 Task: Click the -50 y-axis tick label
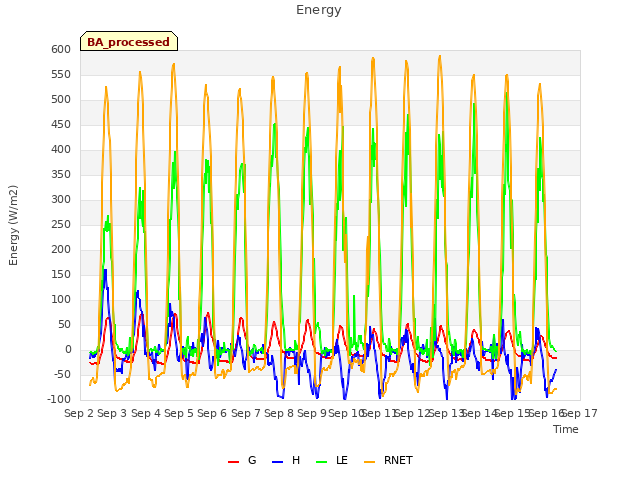61,374
